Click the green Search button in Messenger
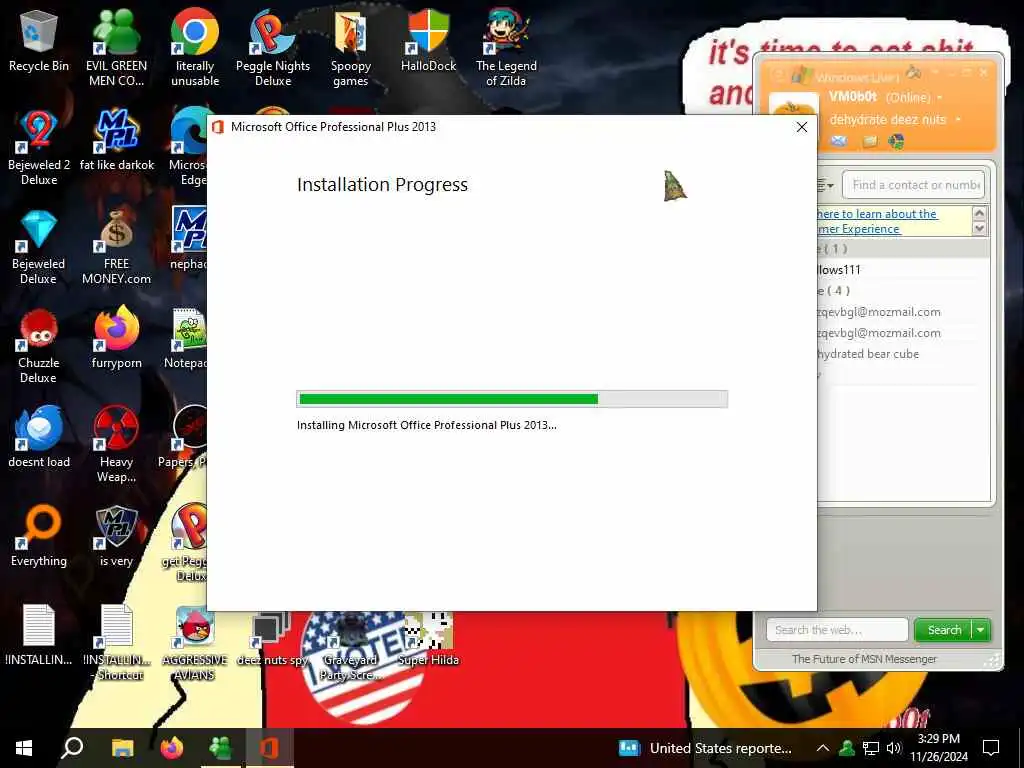The height and width of the screenshot is (768, 1024). click(944, 630)
